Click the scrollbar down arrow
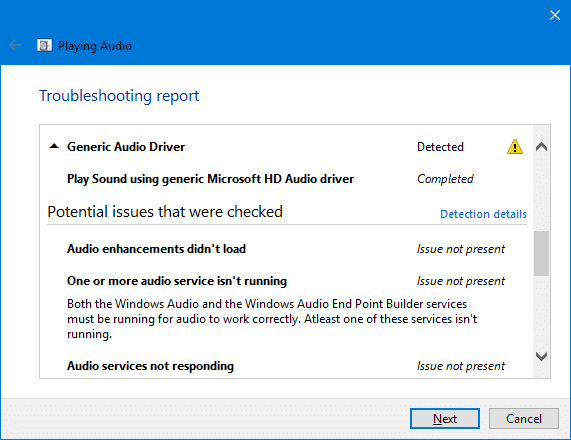The width and height of the screenshot is (571, 440). tap(542, 356)
